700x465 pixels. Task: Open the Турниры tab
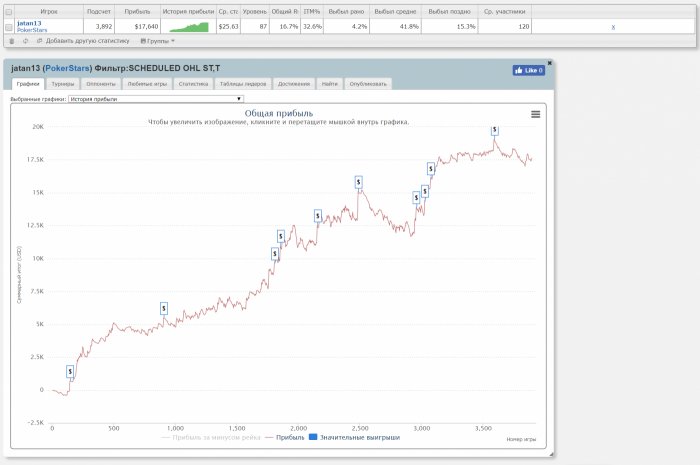click(x=62, y=84)
